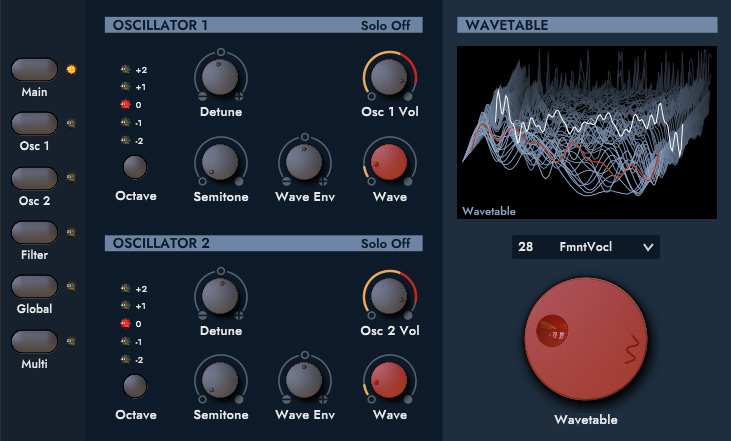Click the Oscillator 2 Semitone knob
The width and height of the screenshot is (731, 441).
click(220, 379)
